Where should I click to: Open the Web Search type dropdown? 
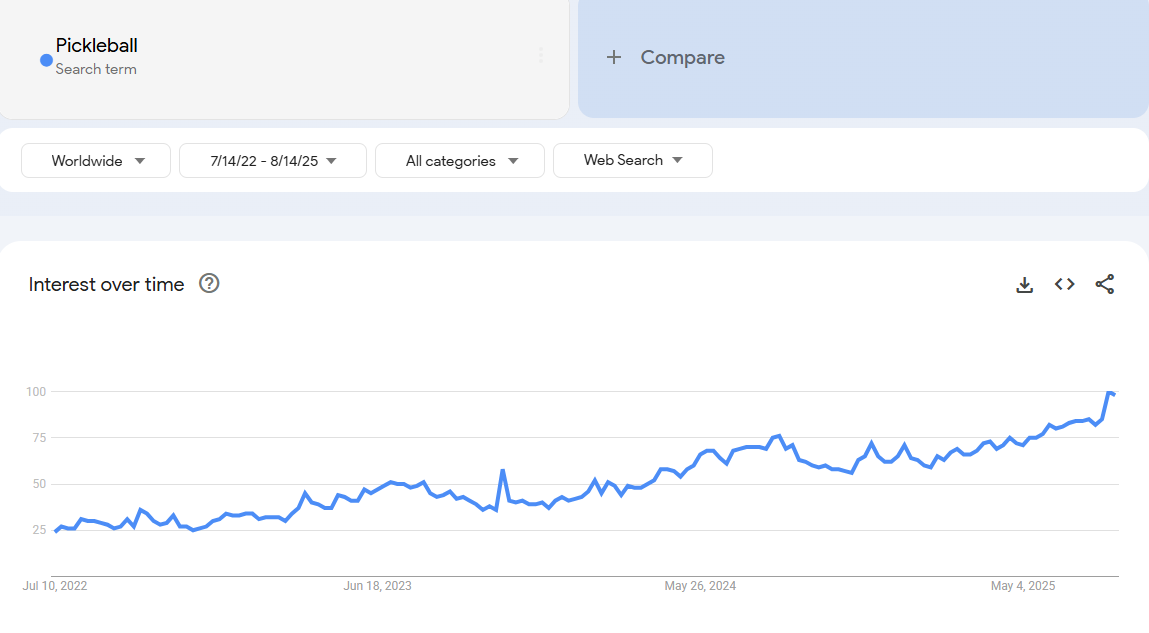coord(632,160)
